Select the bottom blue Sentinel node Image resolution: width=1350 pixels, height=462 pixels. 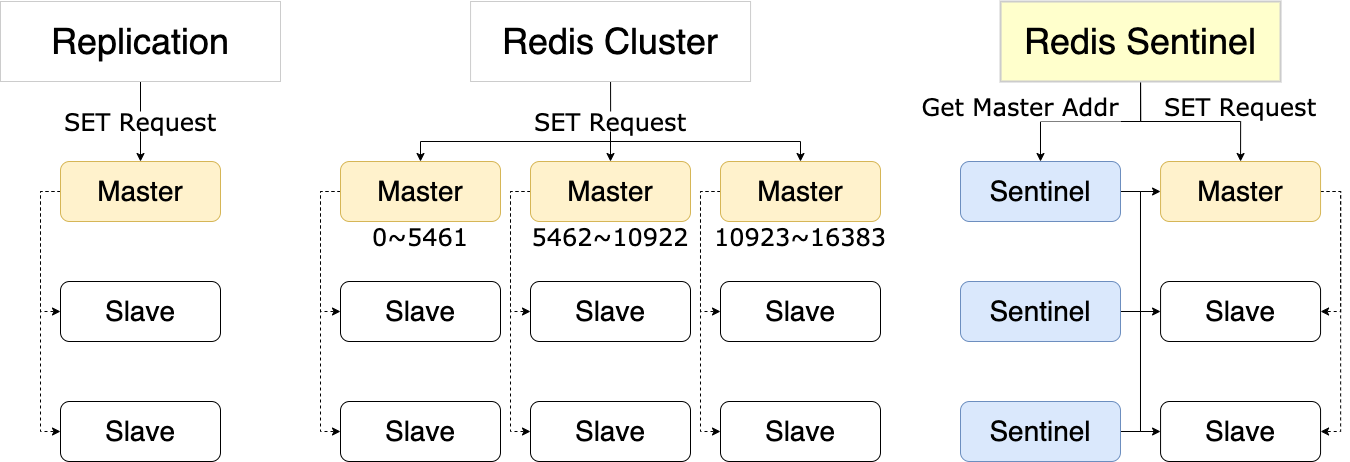pyautogui.click(x=1040, y=431)
